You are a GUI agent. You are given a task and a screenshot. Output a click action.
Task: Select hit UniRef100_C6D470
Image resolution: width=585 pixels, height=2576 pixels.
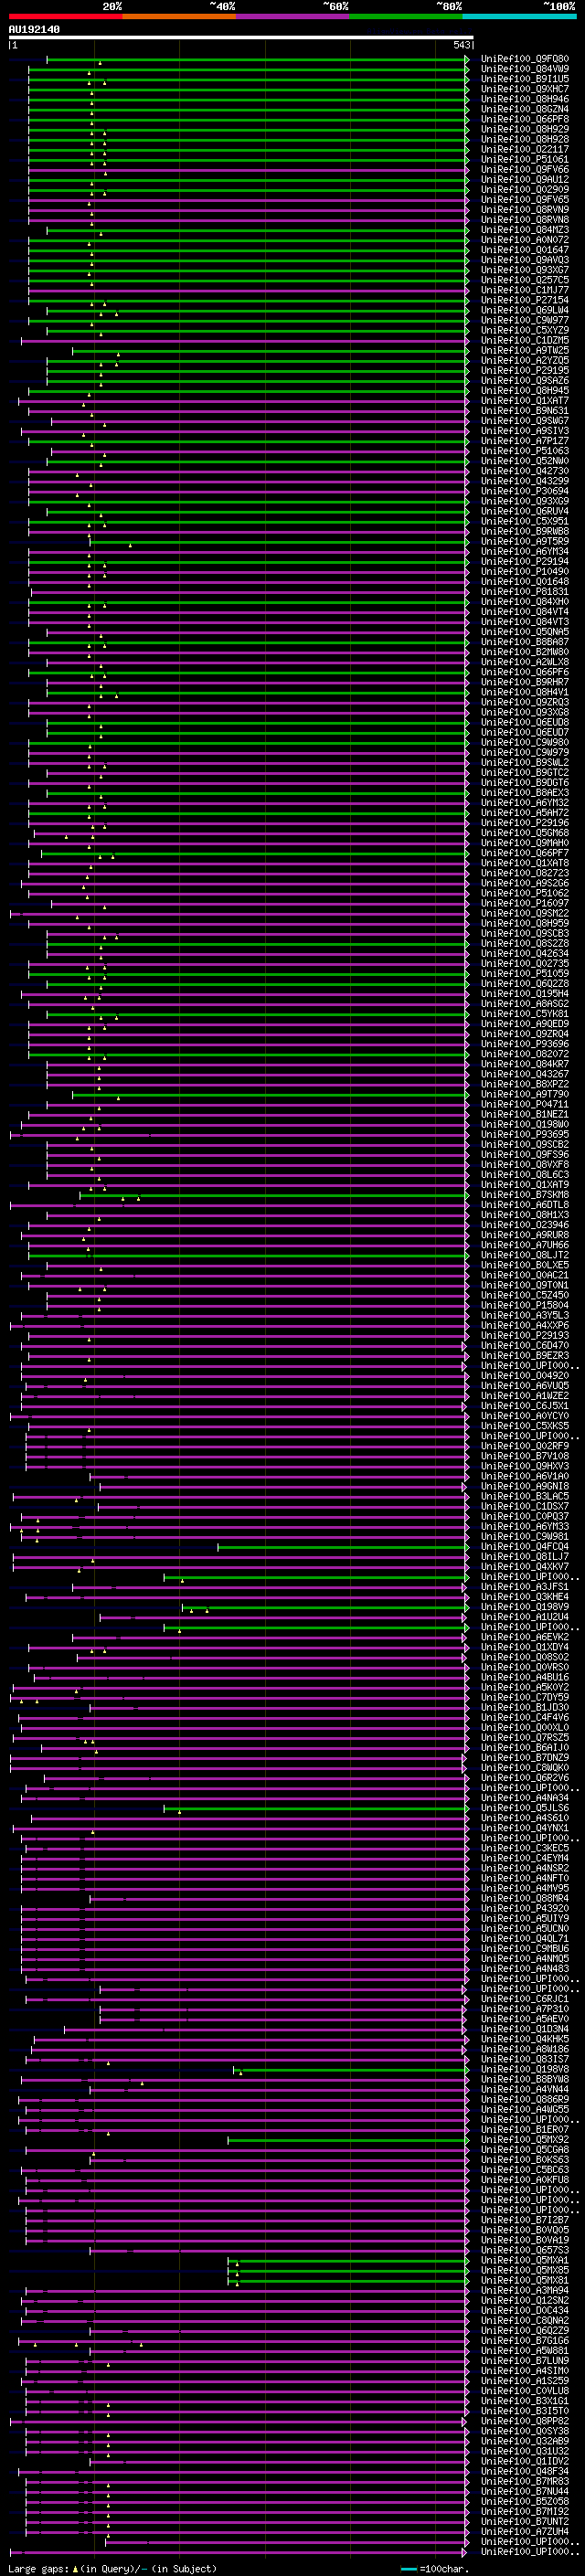tap(525, 1346)
